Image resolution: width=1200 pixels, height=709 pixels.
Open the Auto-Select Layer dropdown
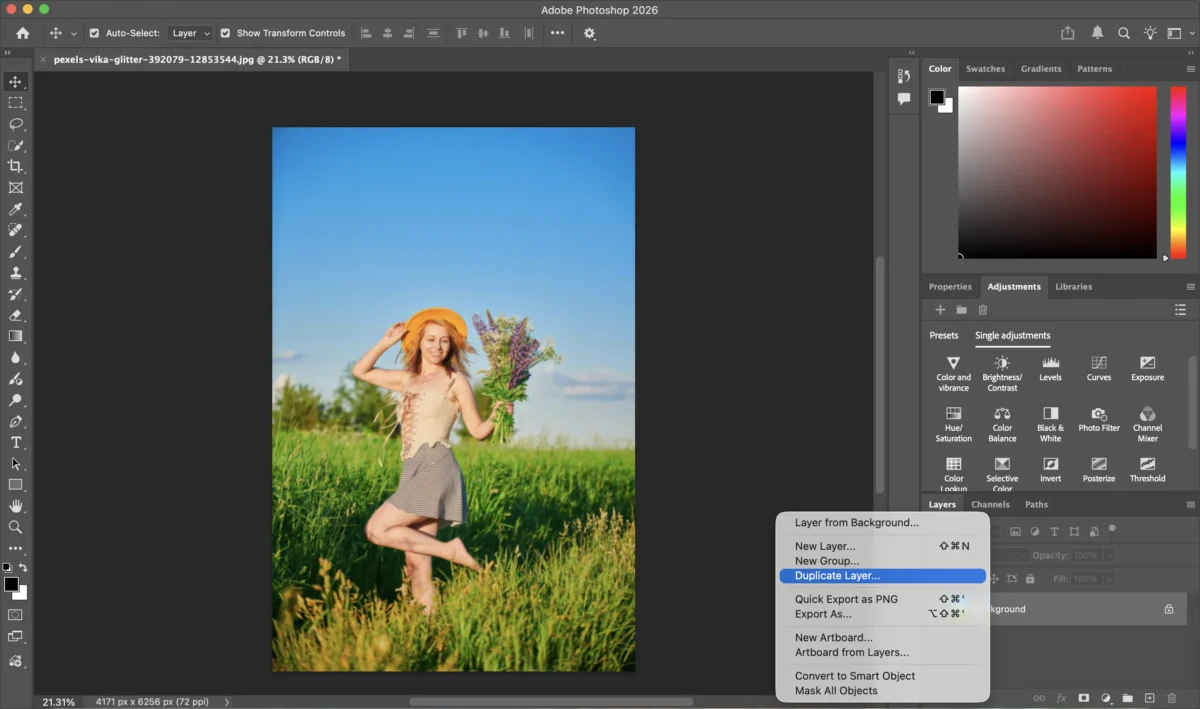191,33
